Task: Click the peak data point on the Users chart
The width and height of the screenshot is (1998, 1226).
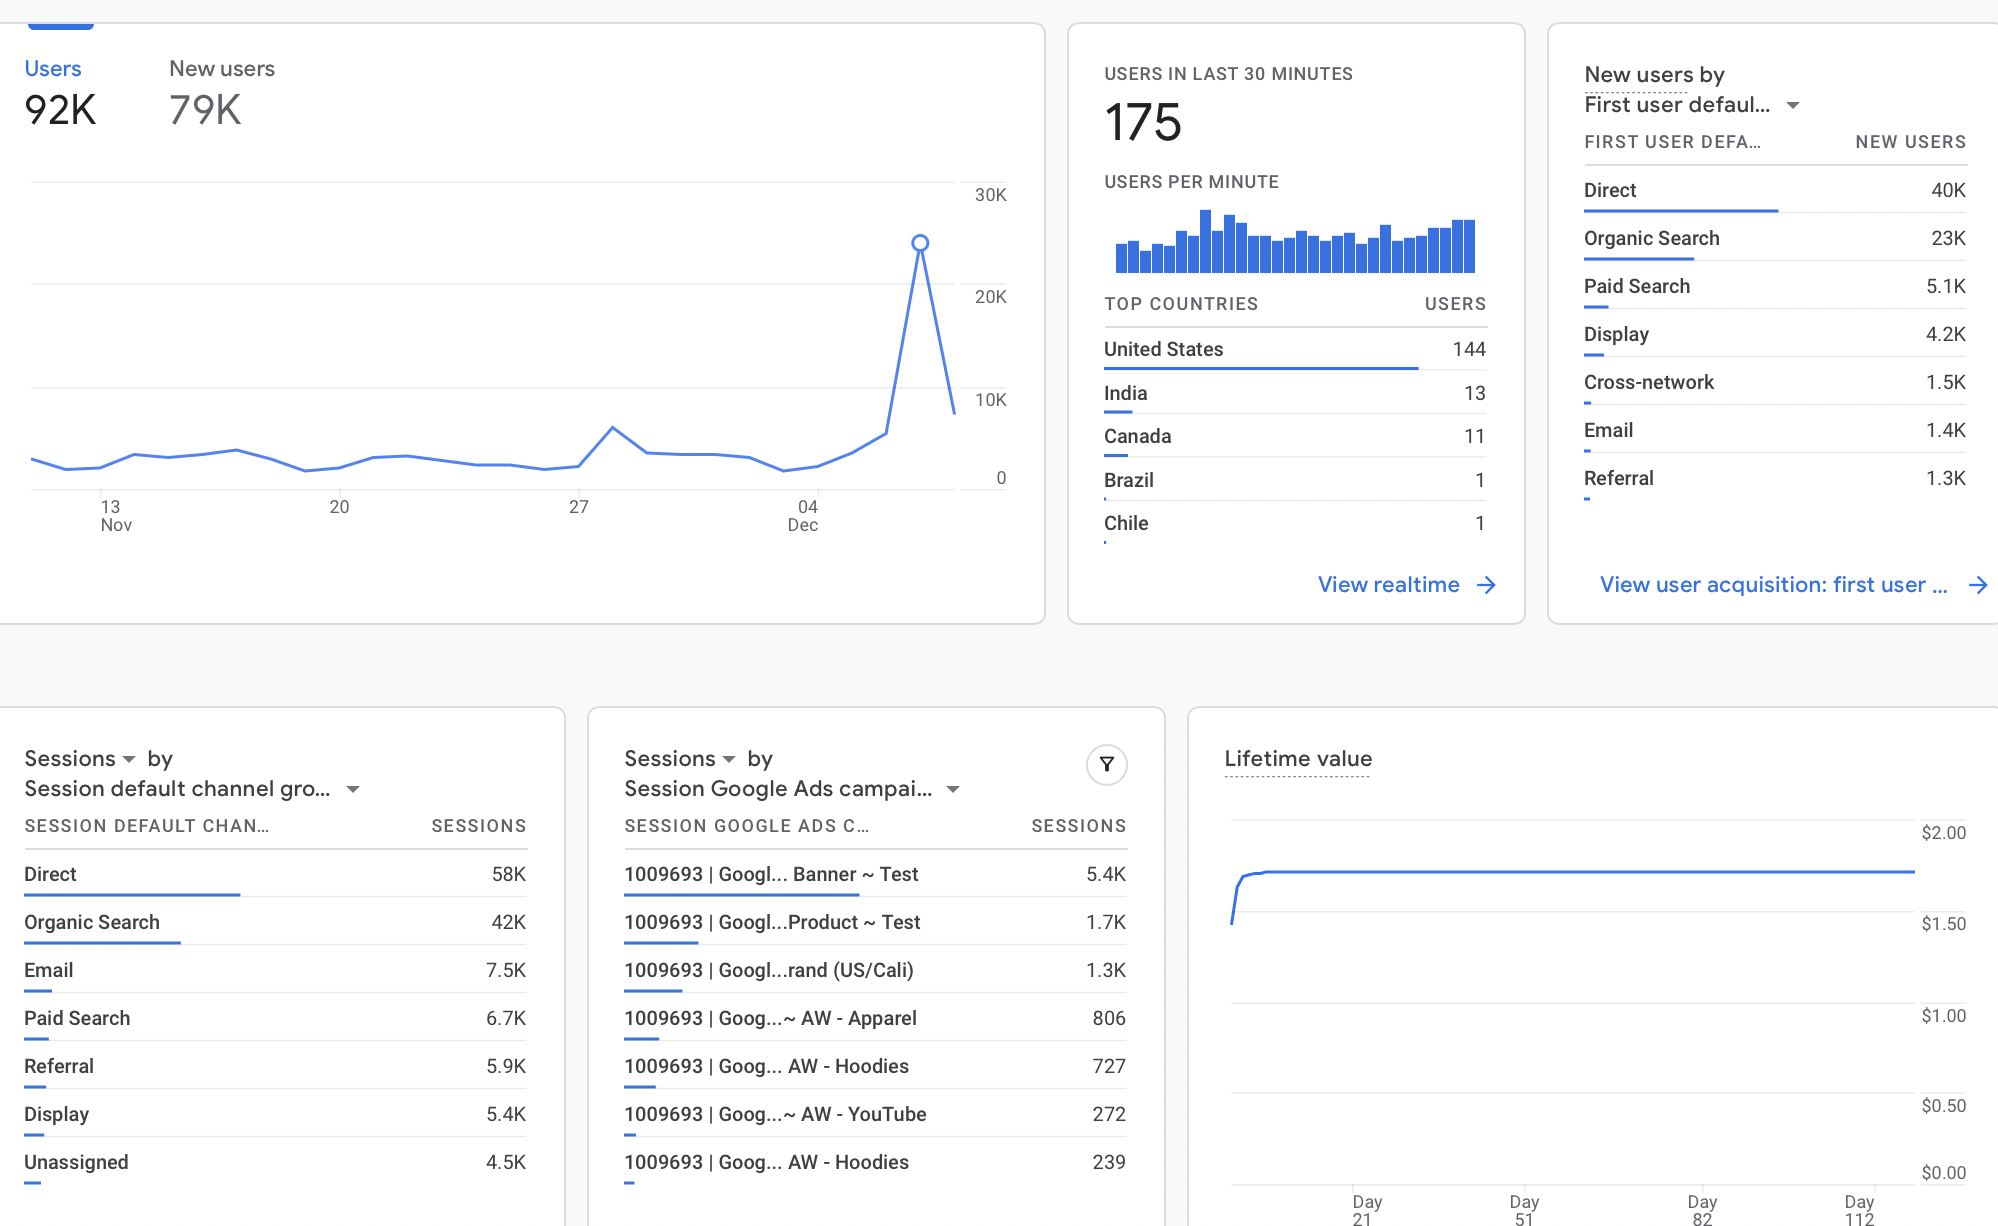Action: pyautogui.click(x=920, y=243)
